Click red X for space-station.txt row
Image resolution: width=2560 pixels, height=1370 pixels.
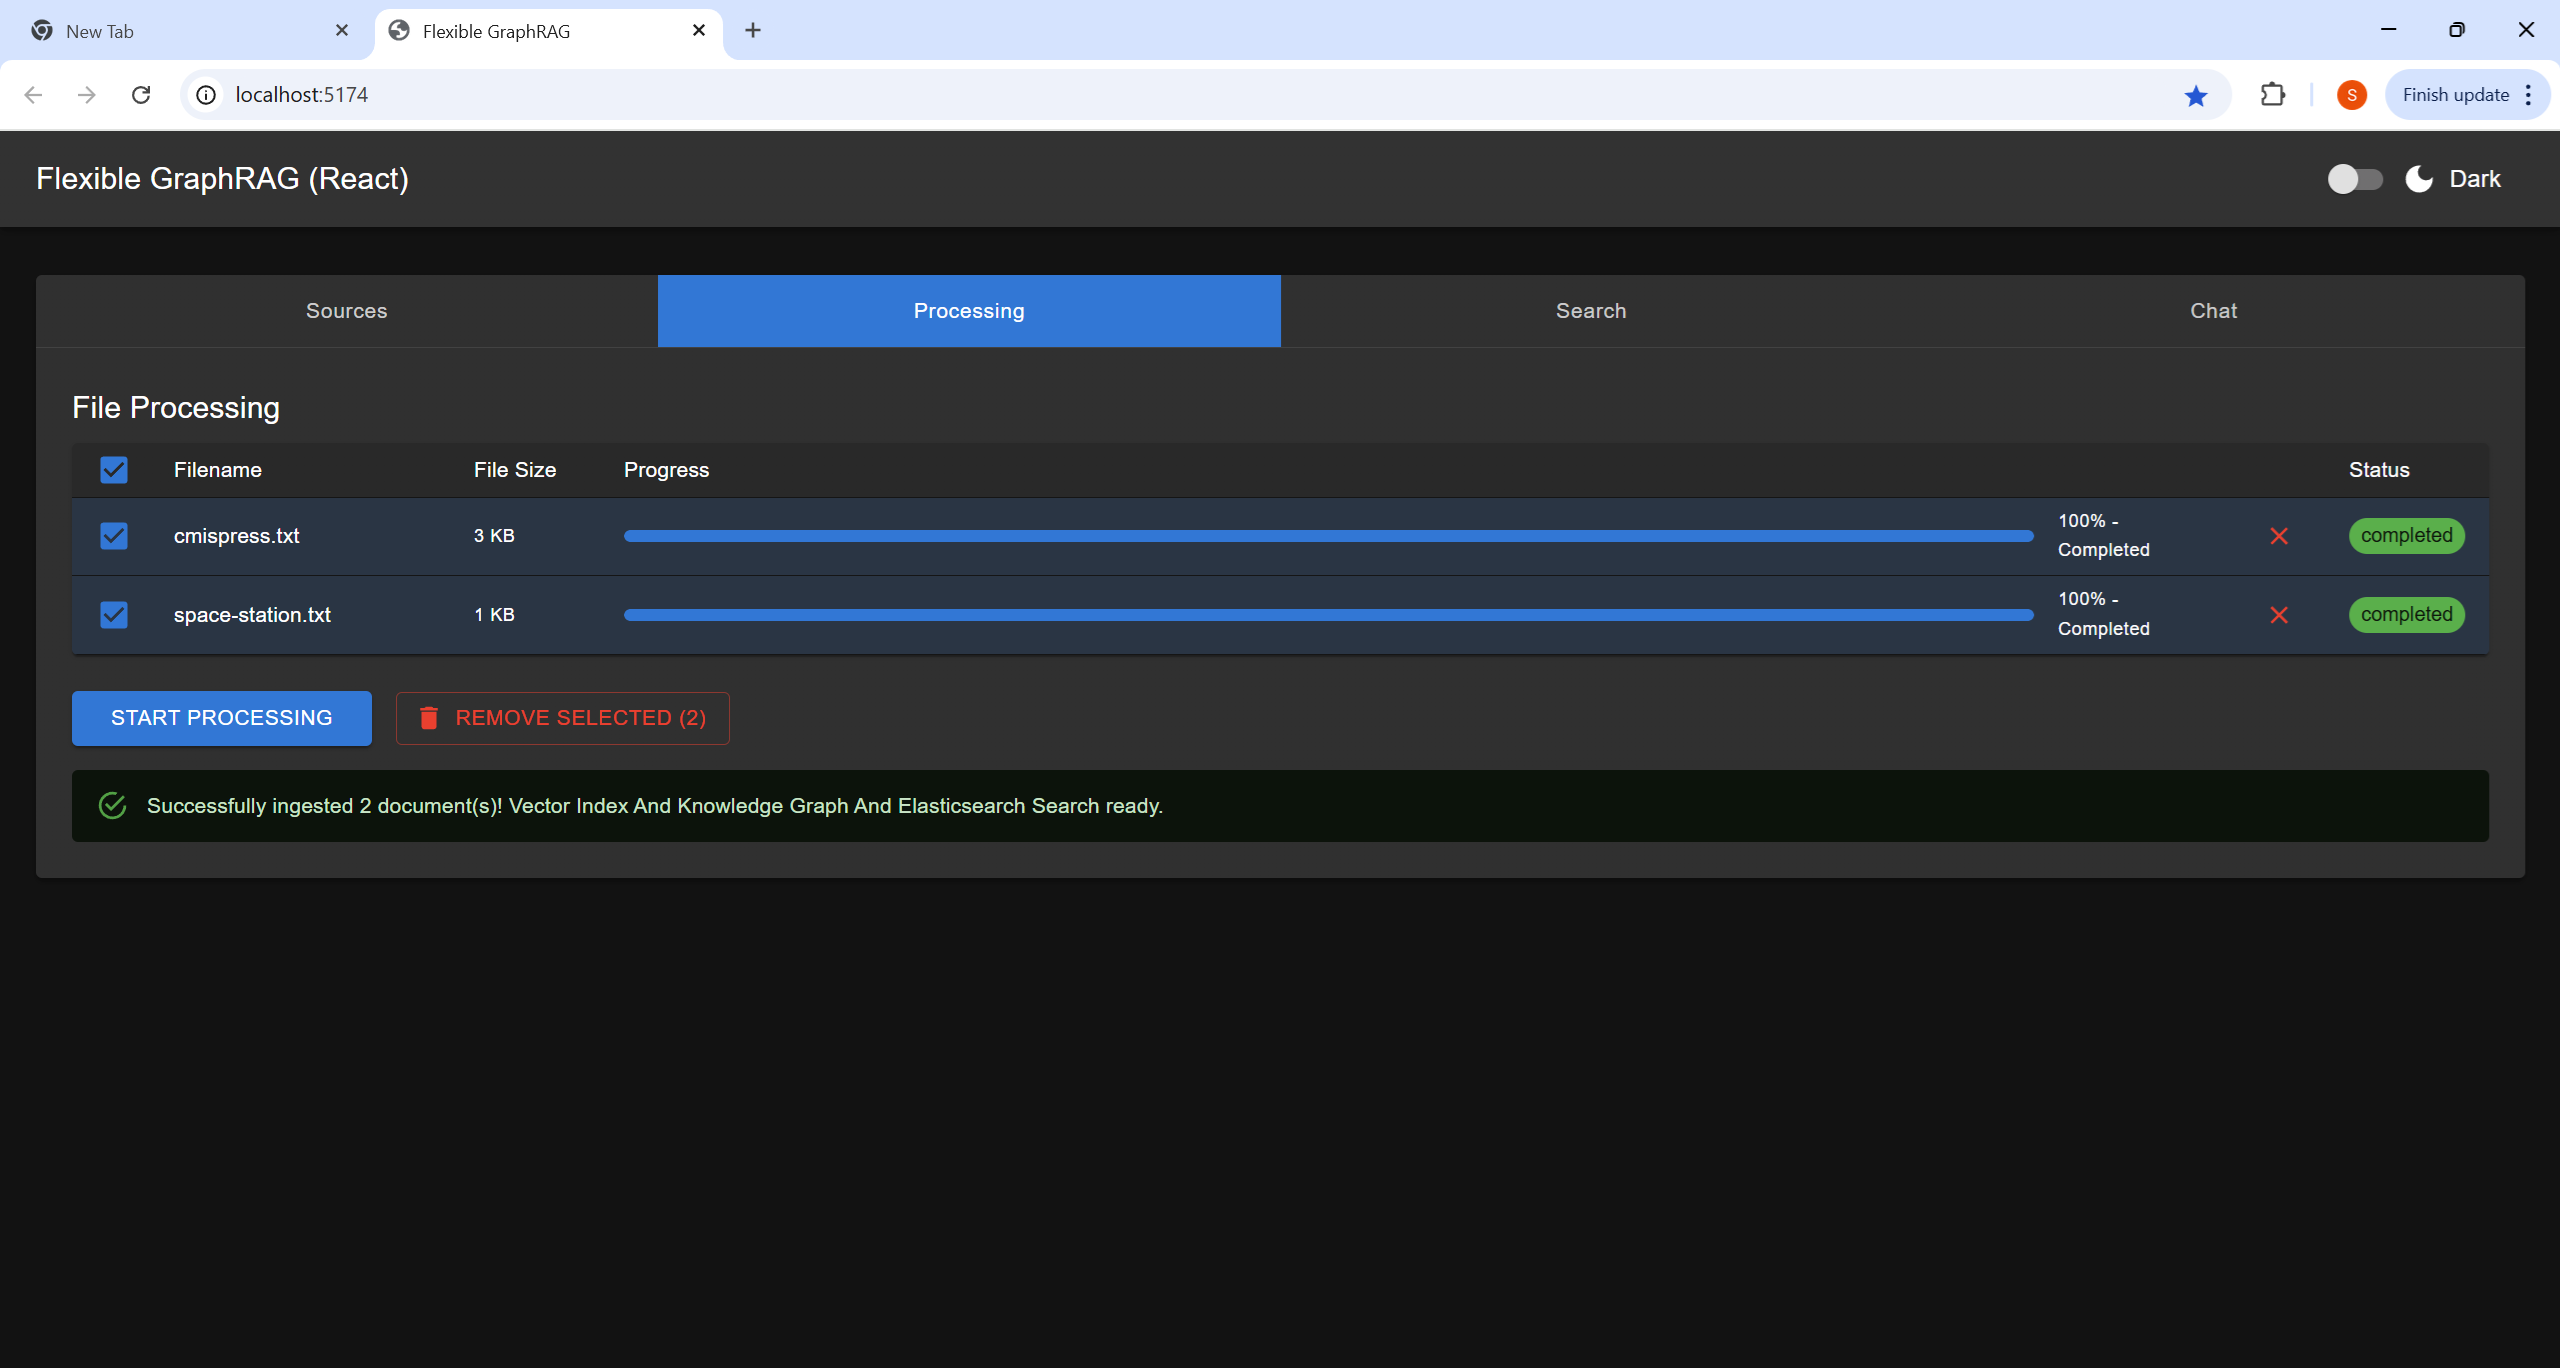coord(2279,615)
